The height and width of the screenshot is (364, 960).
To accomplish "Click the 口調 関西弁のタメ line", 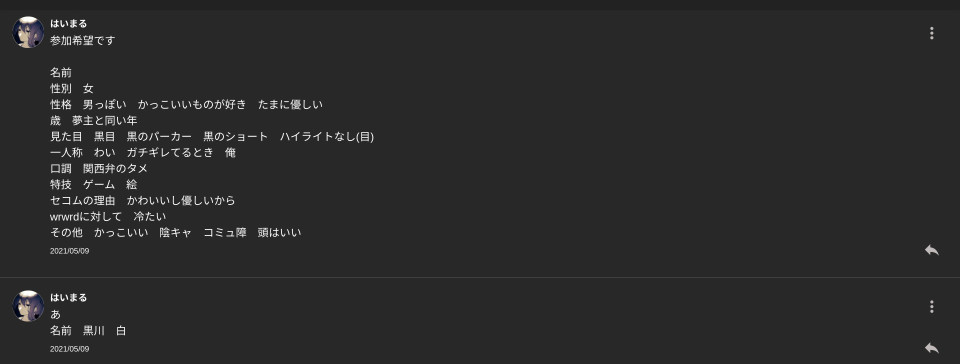I will [99, 168].
